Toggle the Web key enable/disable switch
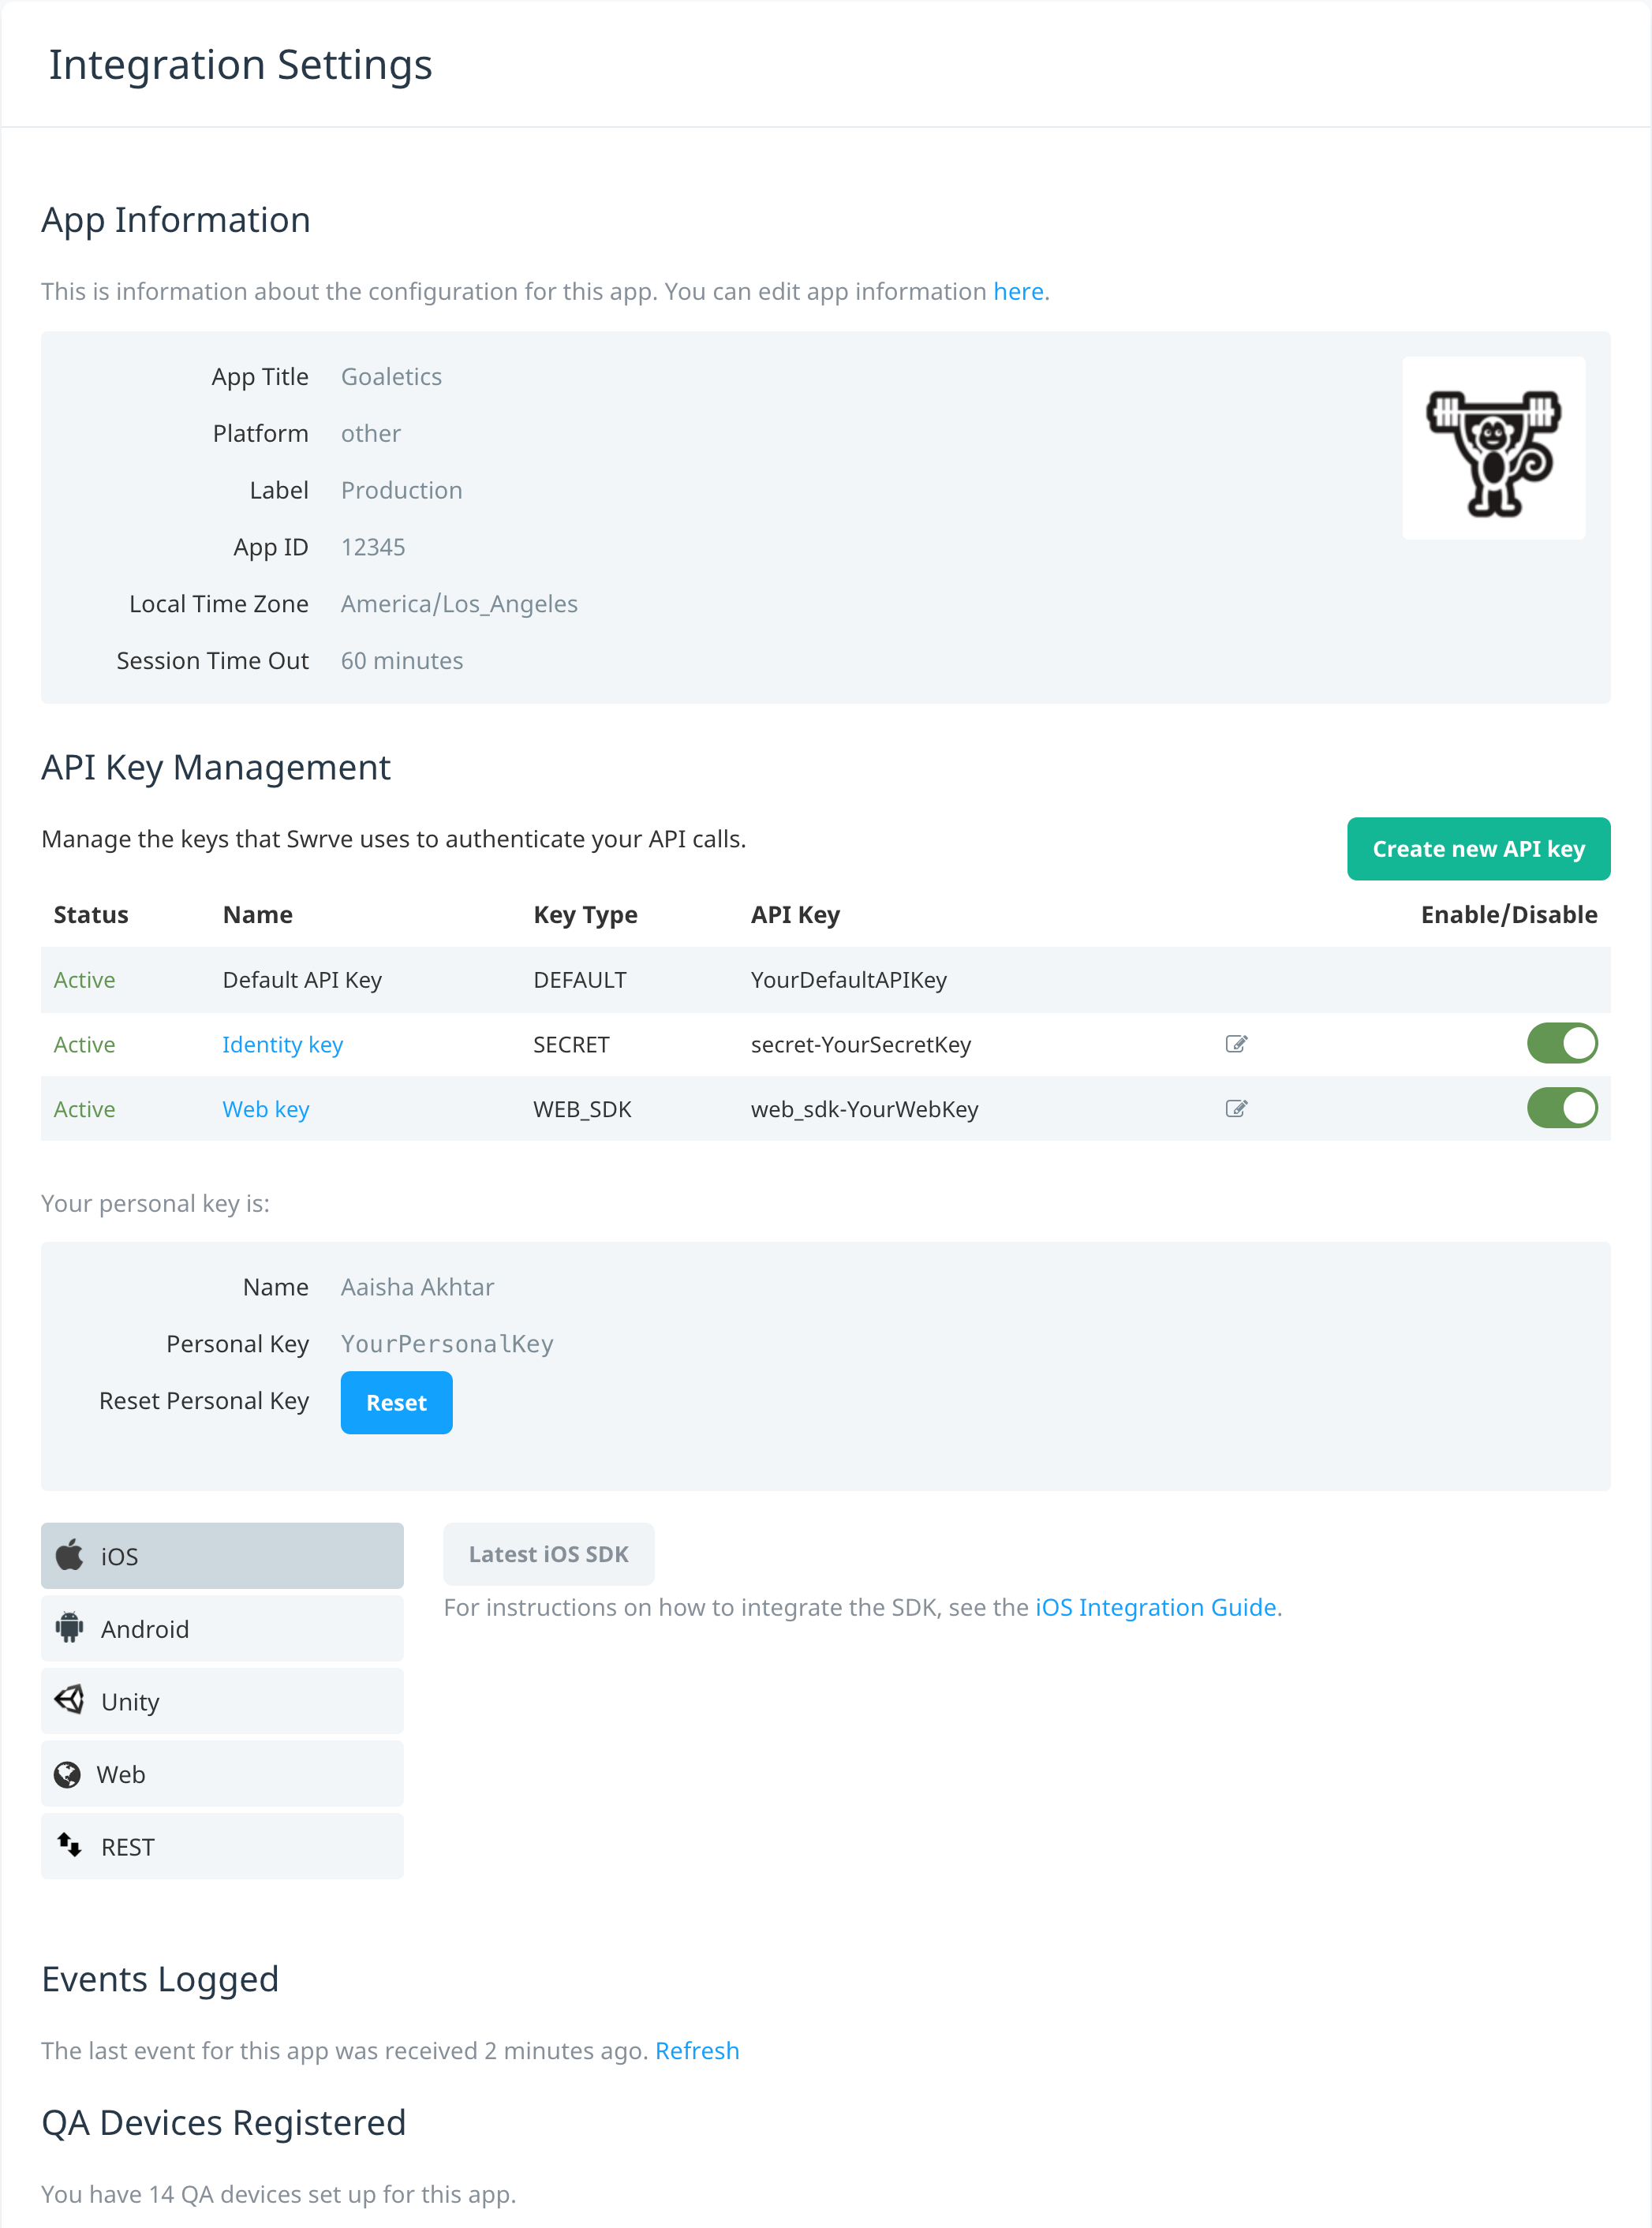The image size is (1652, 2228). point(1564,1108)
